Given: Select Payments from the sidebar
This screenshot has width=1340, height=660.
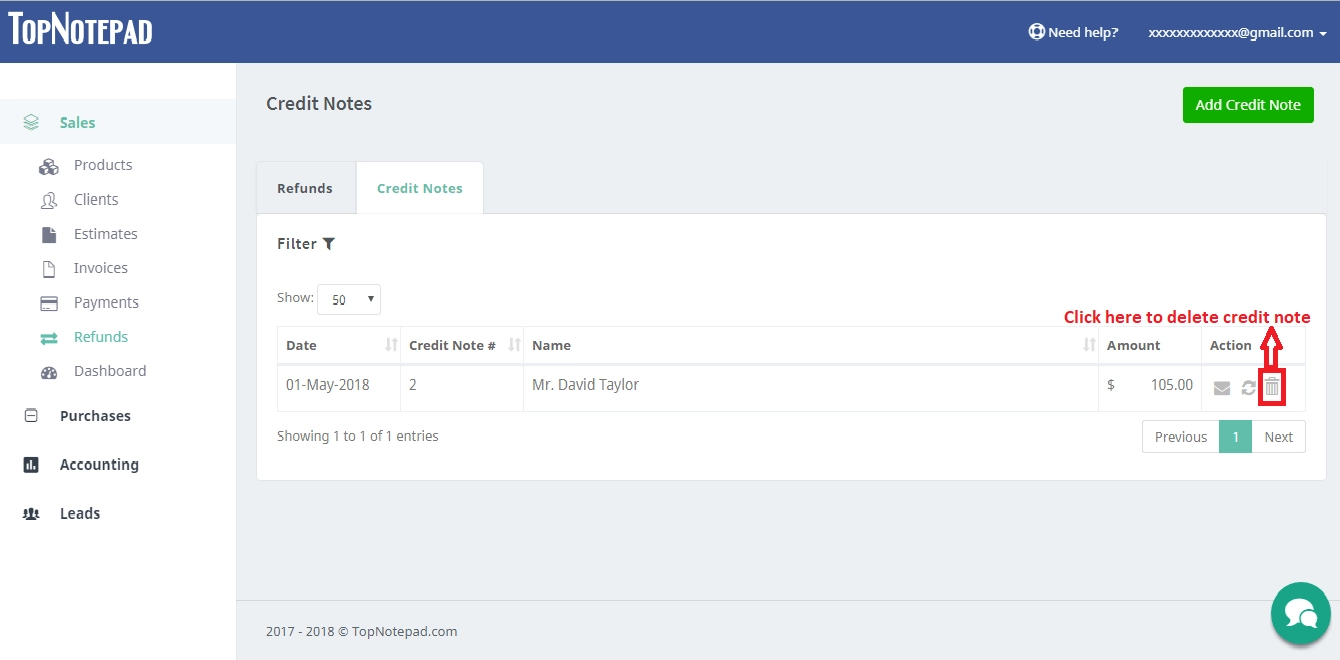Looking at the screenshot, I should 107,302.
